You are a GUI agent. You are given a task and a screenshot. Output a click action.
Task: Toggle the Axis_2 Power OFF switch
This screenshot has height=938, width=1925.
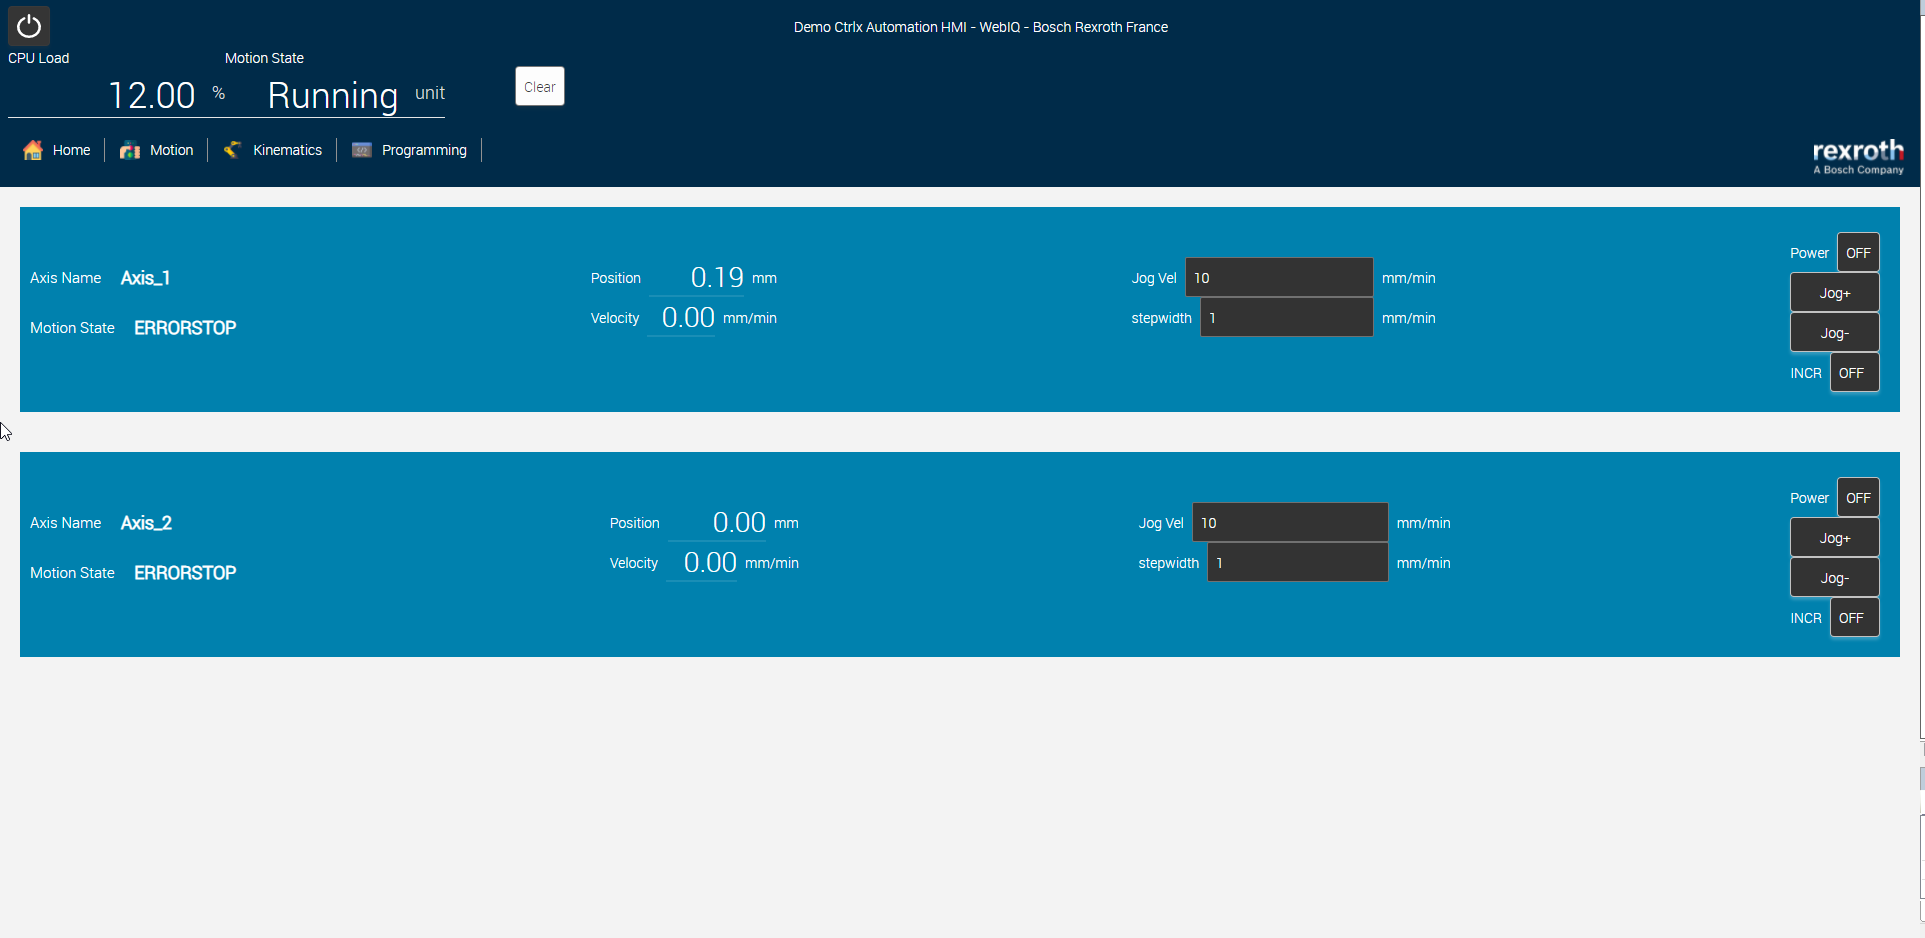(x=1858, y=498)
